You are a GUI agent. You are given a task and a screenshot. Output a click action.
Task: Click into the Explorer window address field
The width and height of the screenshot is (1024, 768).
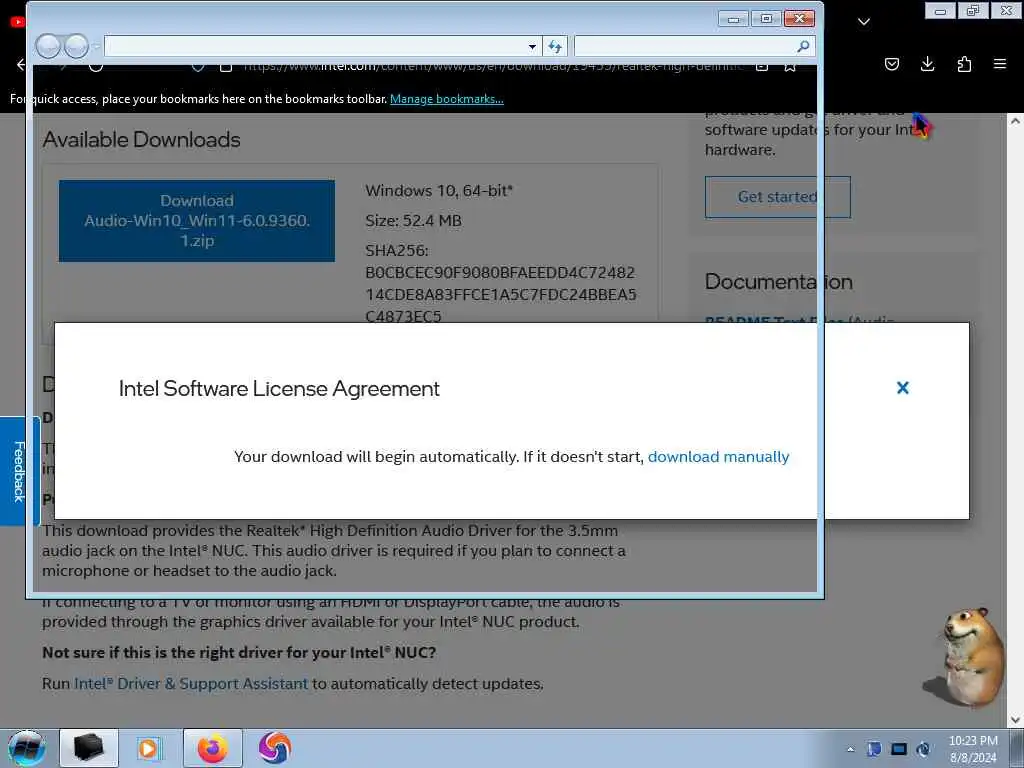tap(315, 46)
